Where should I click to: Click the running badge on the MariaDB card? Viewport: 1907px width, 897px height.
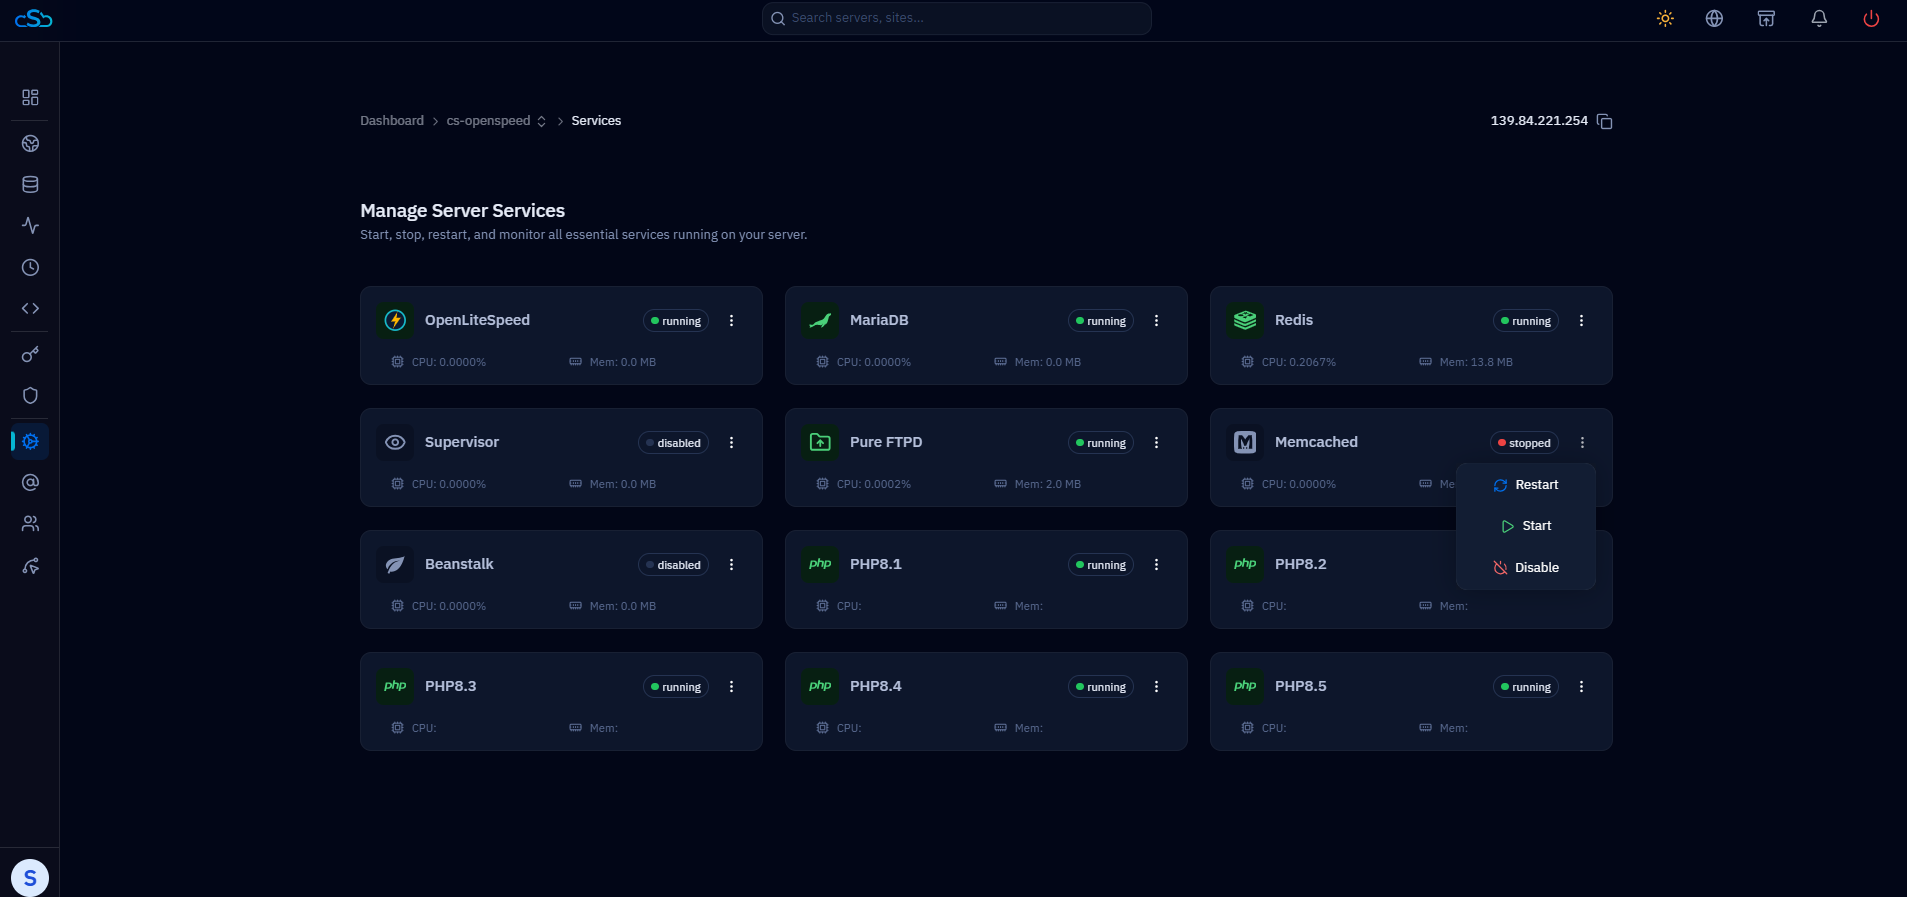[1101, 321]
